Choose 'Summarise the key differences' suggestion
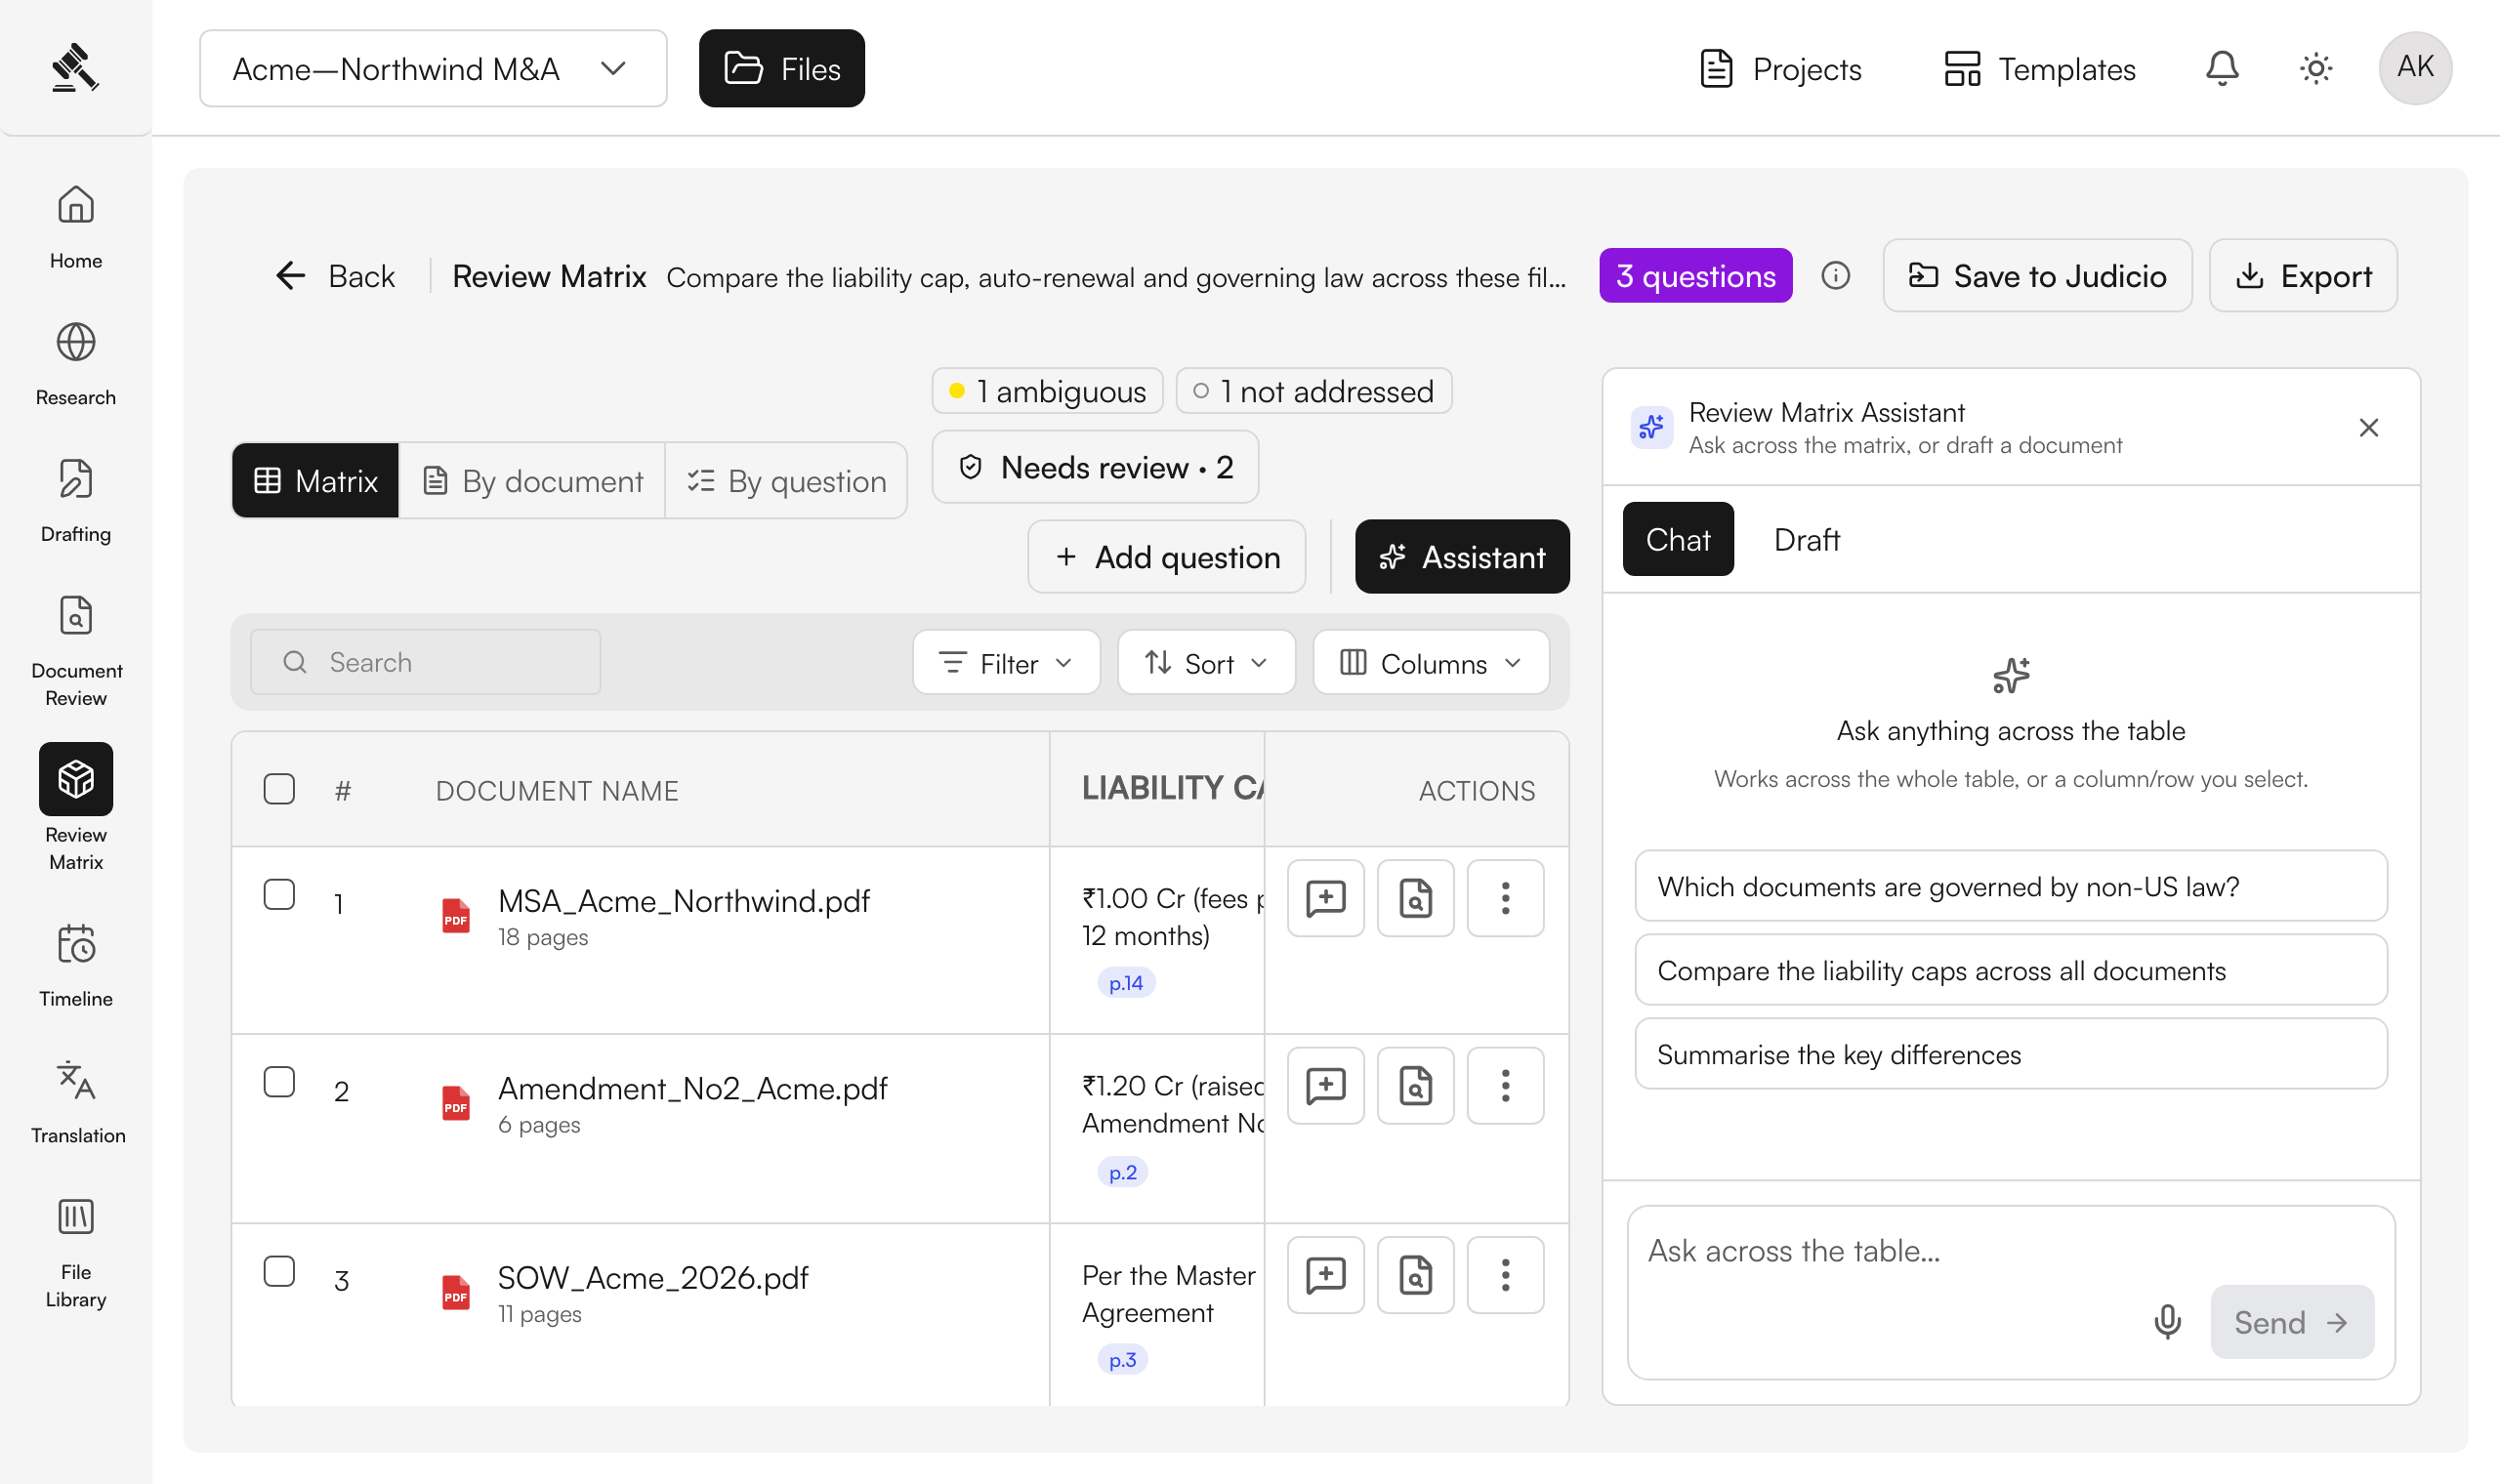 [2011, 1055]
